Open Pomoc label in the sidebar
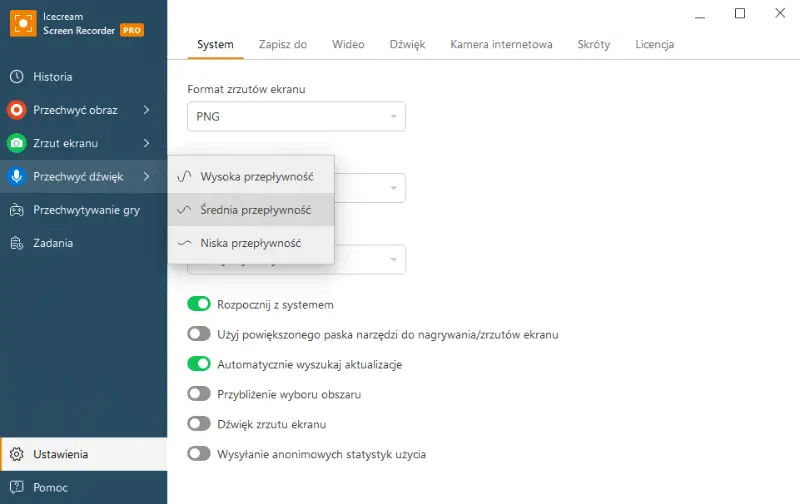Screen dimensions: 800x504 pos(51,487)
